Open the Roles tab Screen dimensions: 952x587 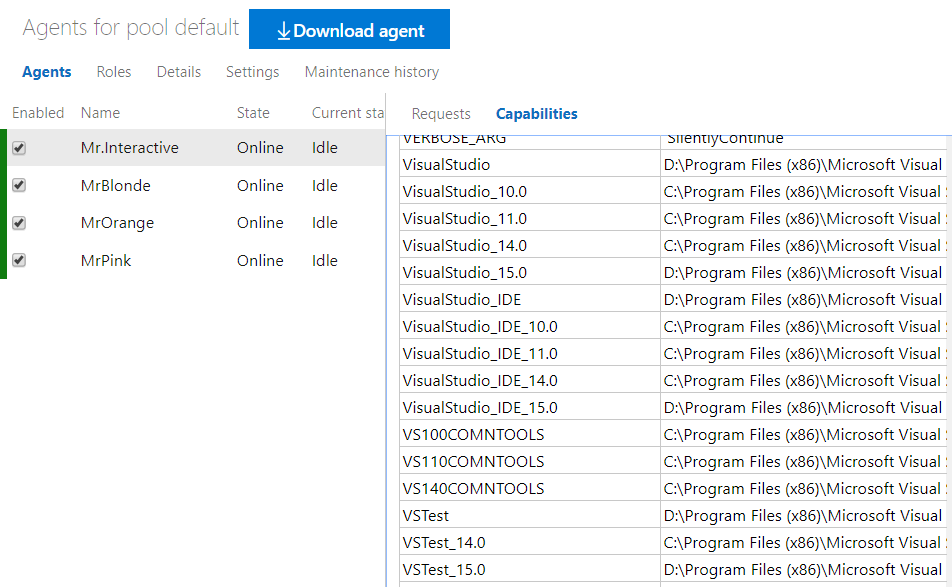114,72
